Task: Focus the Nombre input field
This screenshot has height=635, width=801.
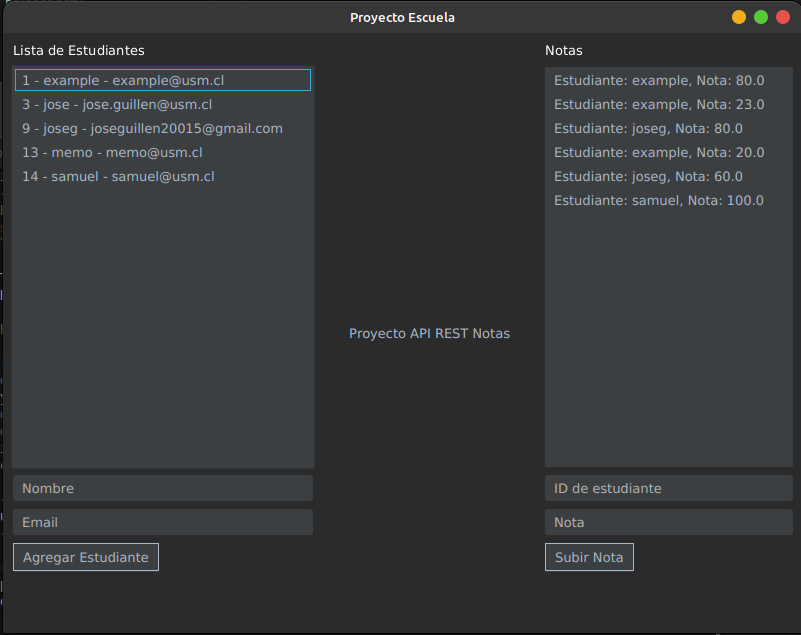Action: click(x=163, y=488)
